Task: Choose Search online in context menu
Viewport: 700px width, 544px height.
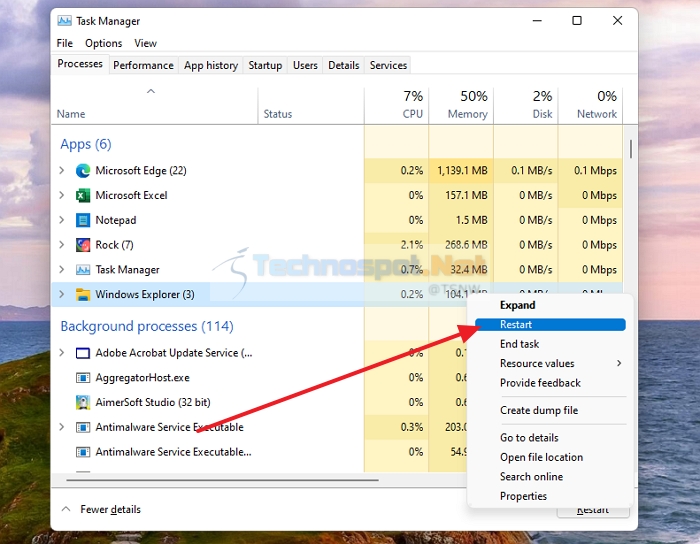Action: [550, 477]
